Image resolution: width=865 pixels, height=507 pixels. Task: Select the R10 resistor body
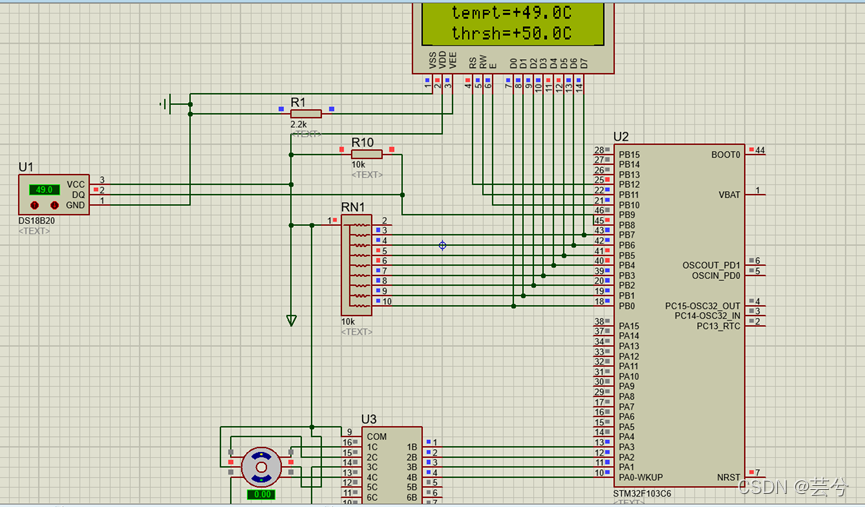click(x=367, y=154)
